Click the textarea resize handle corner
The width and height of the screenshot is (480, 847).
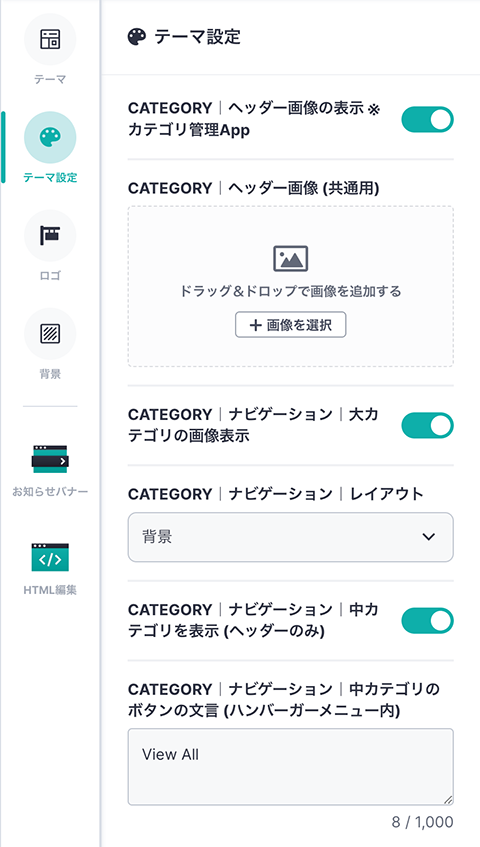448,800
